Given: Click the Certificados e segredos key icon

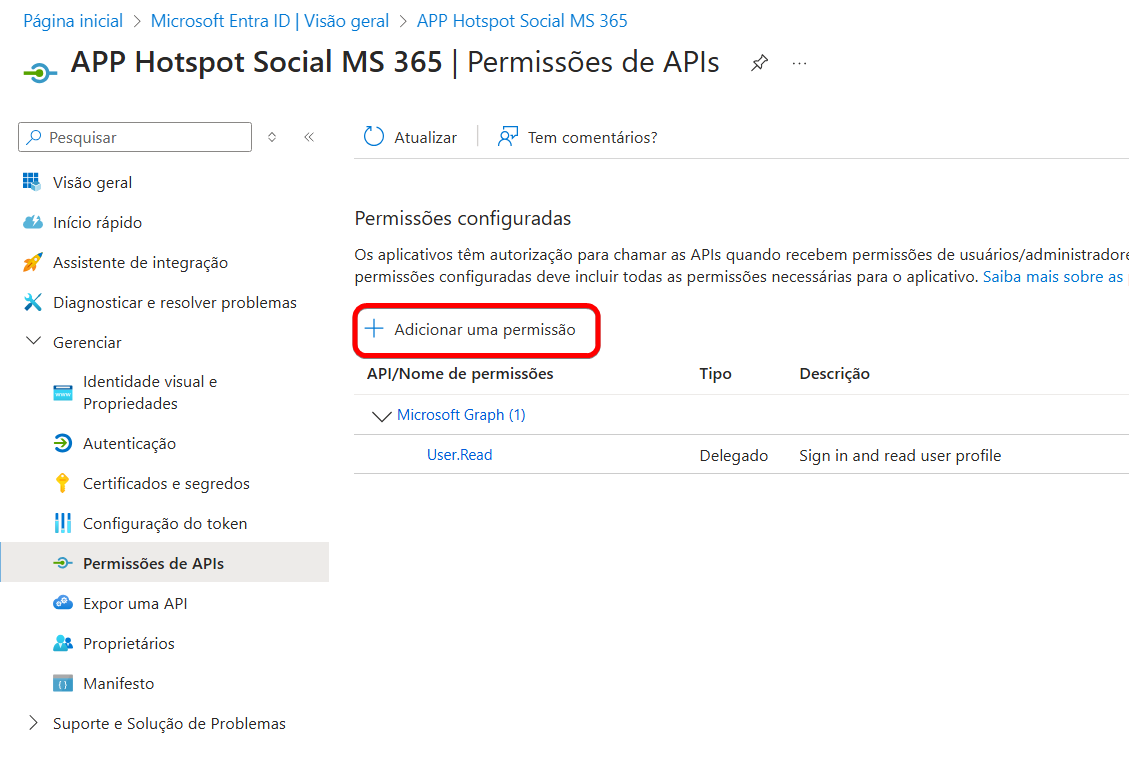Looking at the screenshot, I should point(63,483).
